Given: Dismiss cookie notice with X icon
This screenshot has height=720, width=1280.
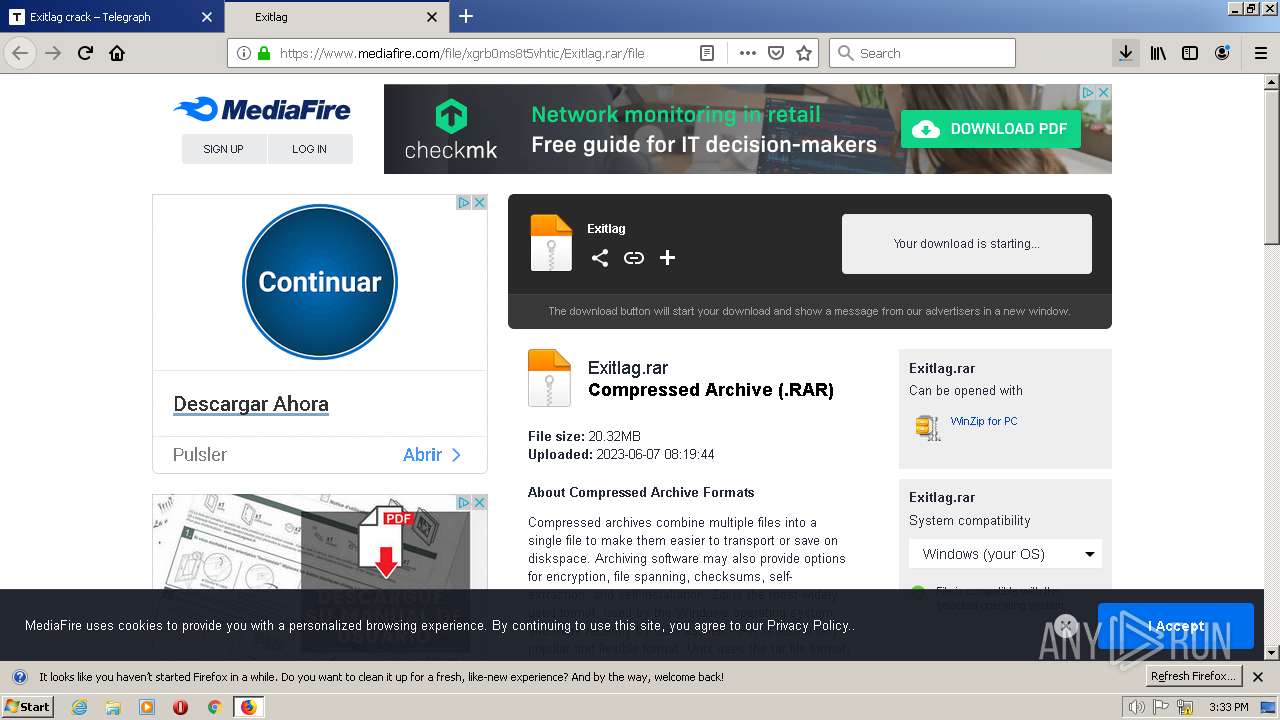Looking at the screenshot, I should (1066, 626).
